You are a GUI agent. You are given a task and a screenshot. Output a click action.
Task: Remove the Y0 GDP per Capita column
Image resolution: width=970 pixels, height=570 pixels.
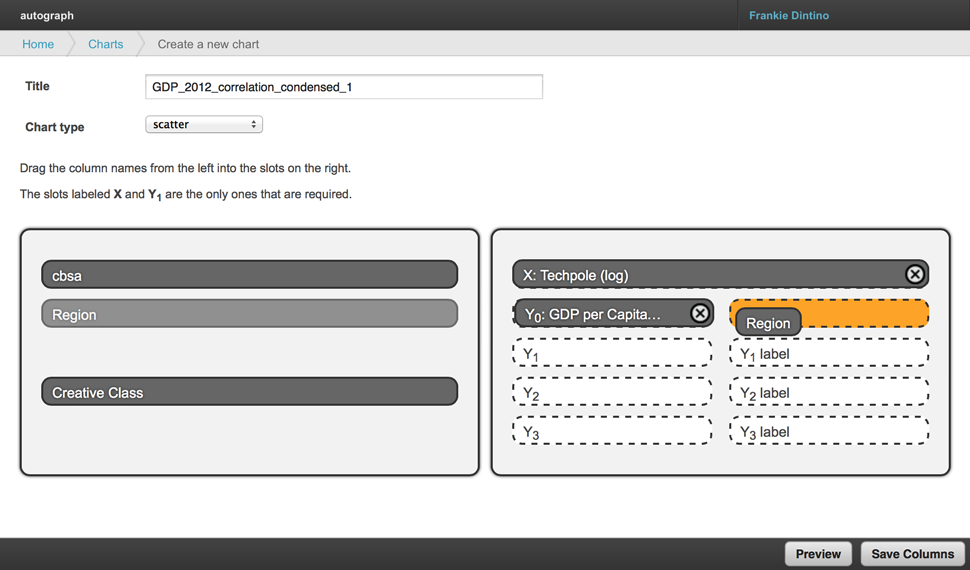click(x=700, y=314)
